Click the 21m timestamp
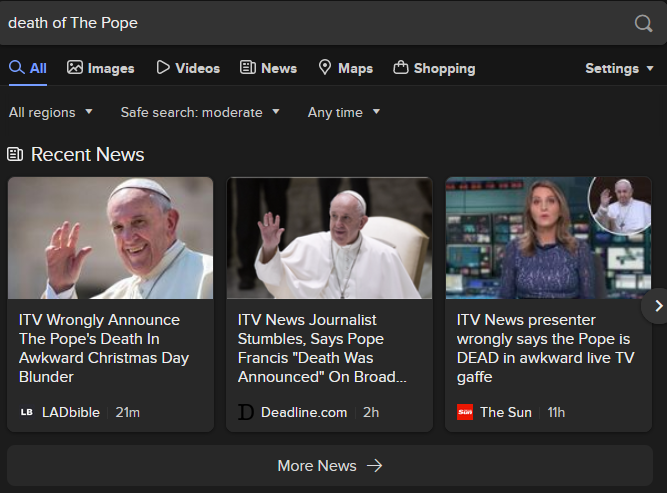 point(127,412)
